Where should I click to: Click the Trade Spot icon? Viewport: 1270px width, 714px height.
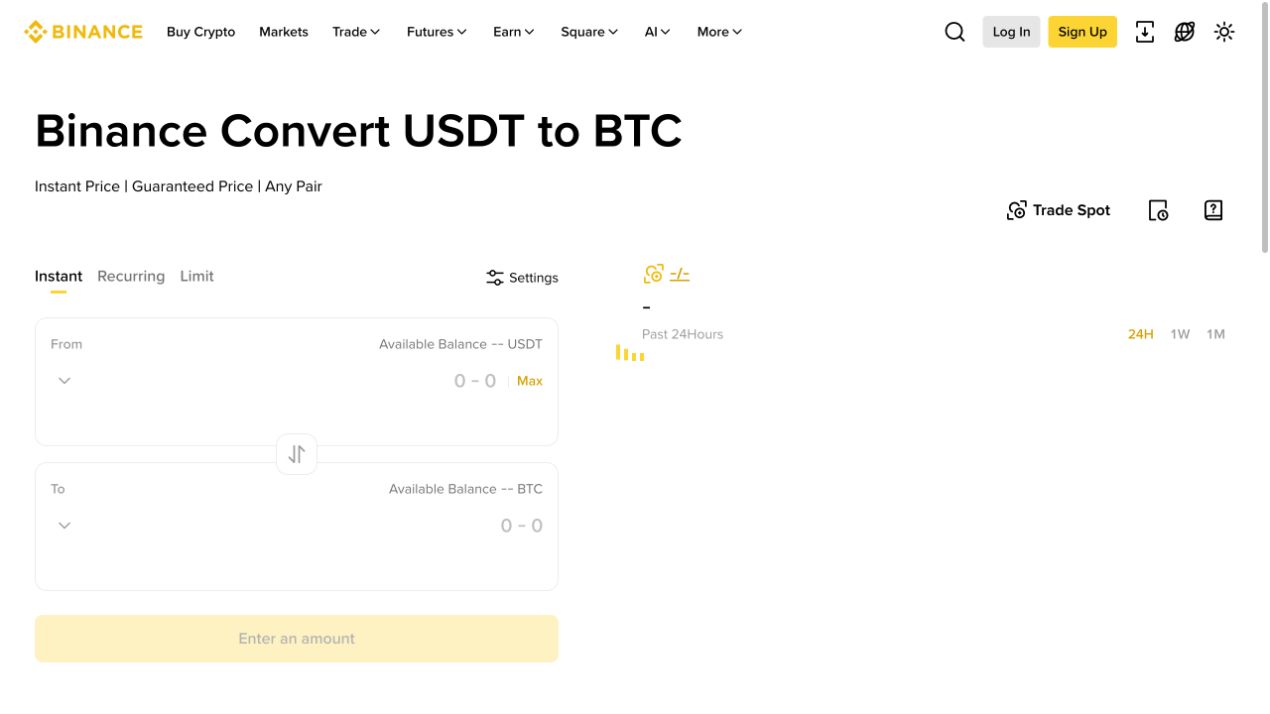tap(1017, 210)
